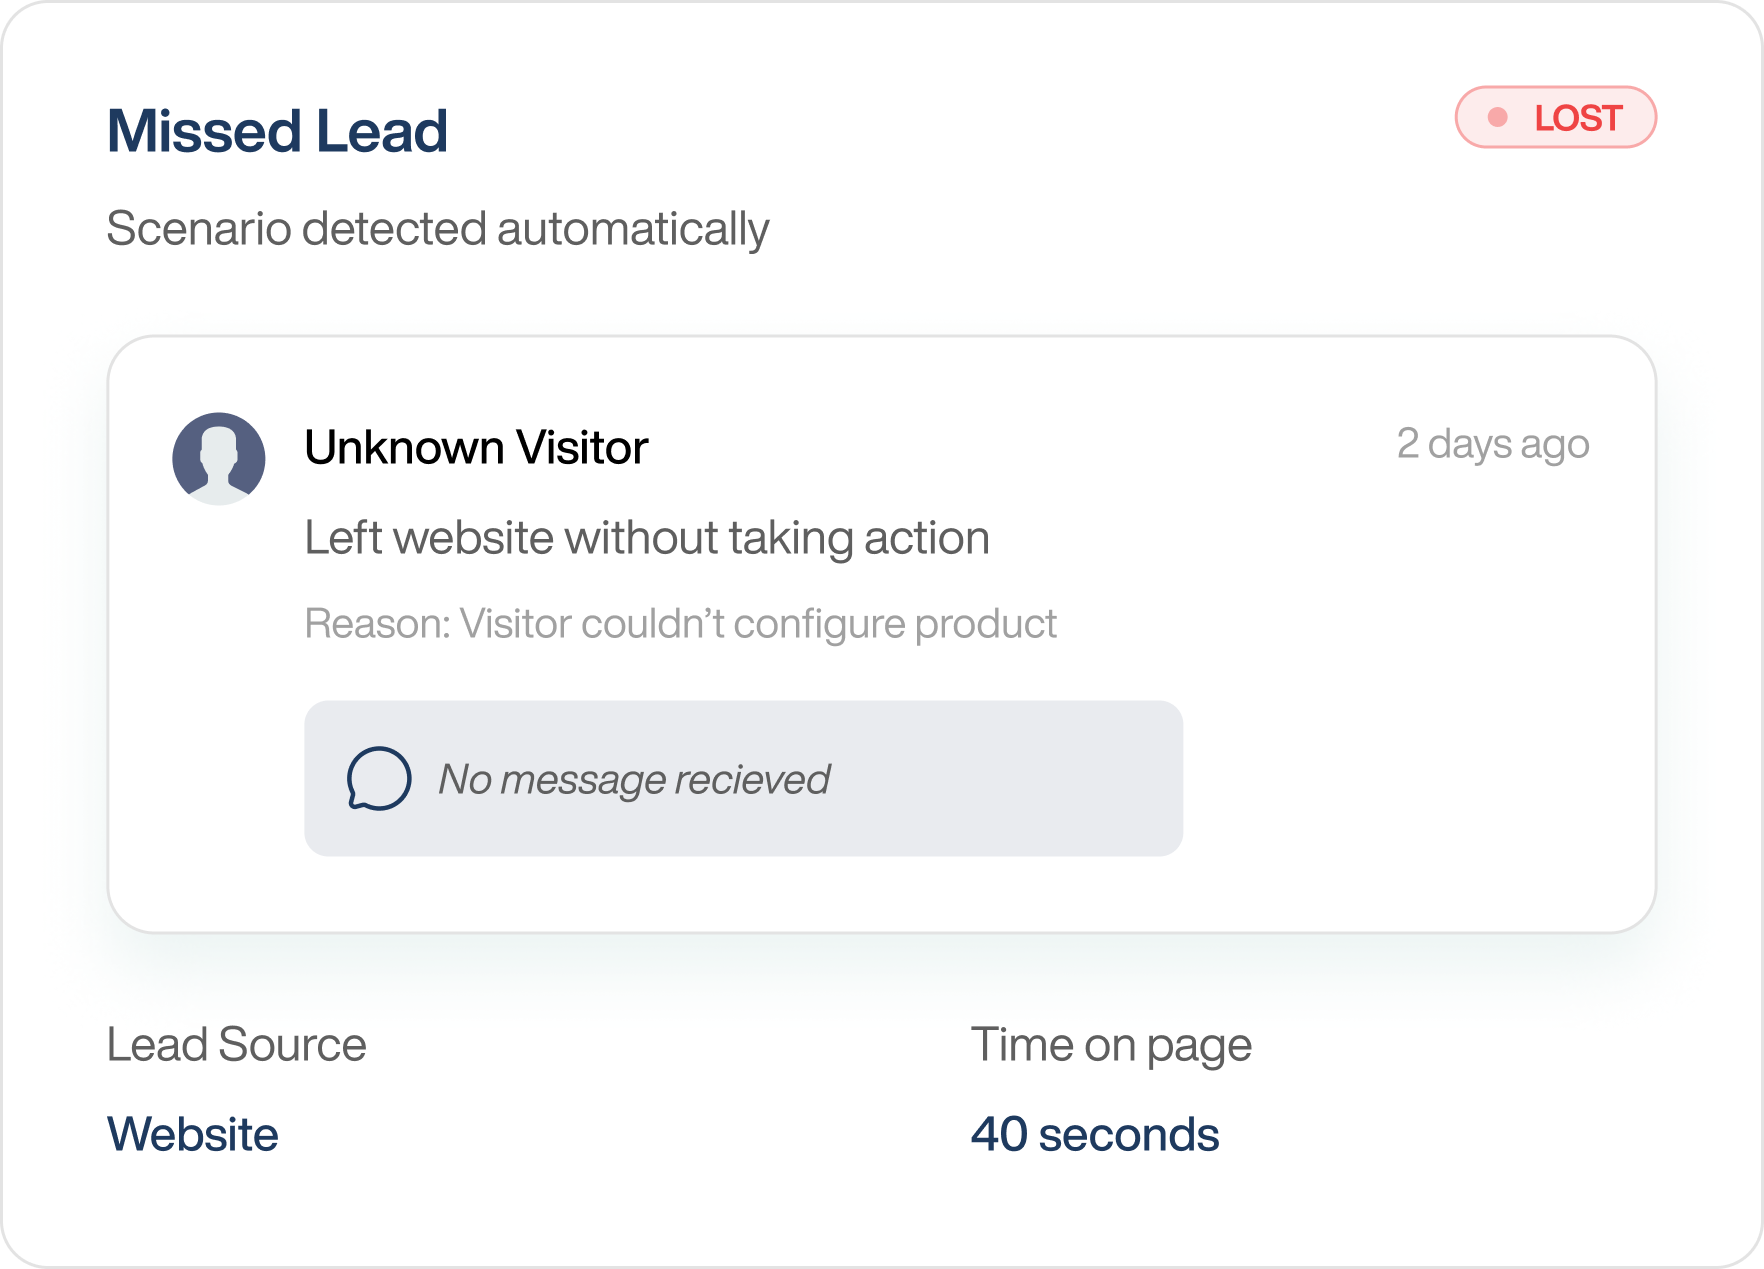Click the red dot in LOST badge
The image size is (1764, 1269).
click(1497, 118)
